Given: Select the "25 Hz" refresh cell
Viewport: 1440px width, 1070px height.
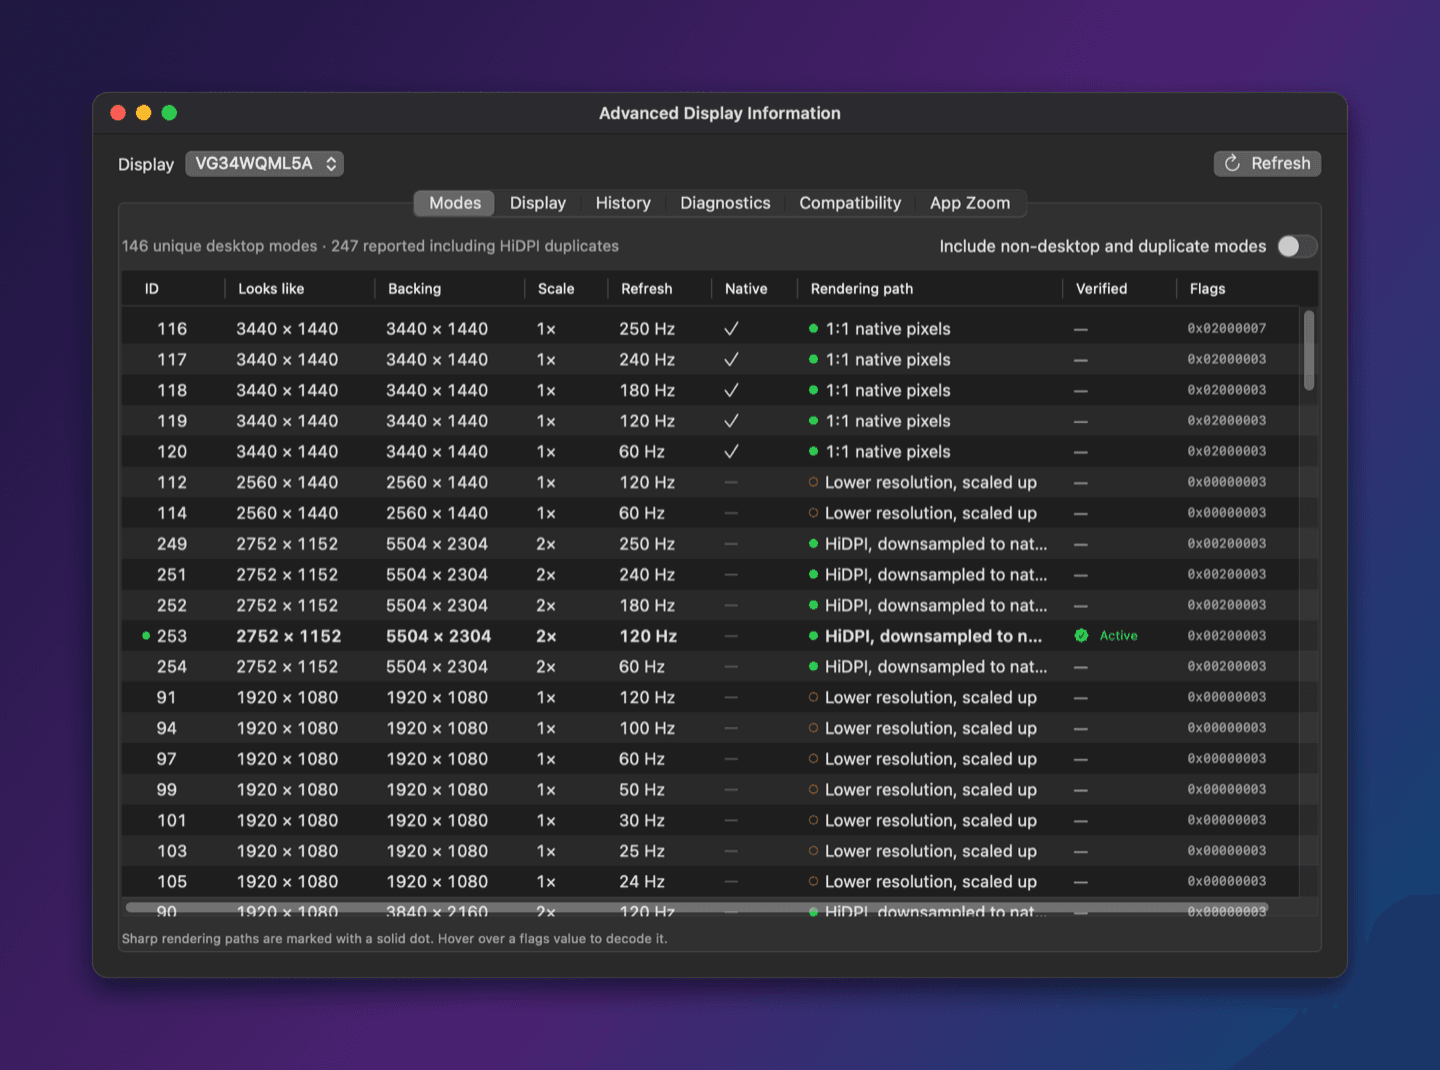Looking at the screenshot, I should coord(642,851).
